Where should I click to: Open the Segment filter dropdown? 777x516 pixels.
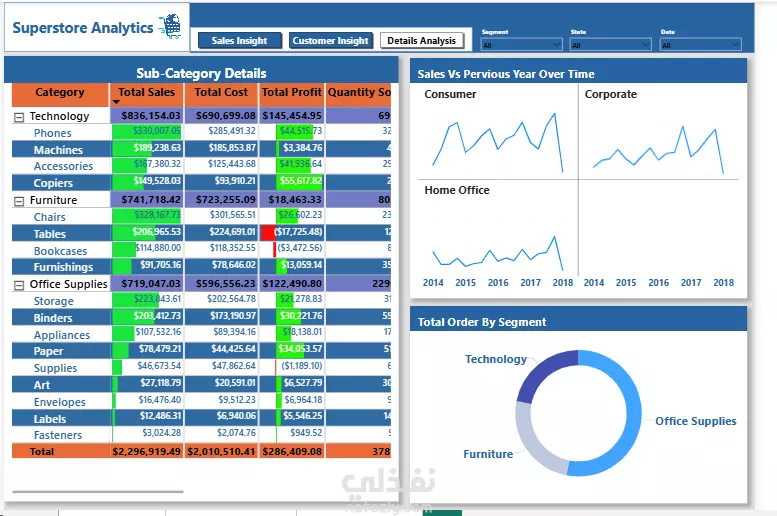tap(521, 45)
